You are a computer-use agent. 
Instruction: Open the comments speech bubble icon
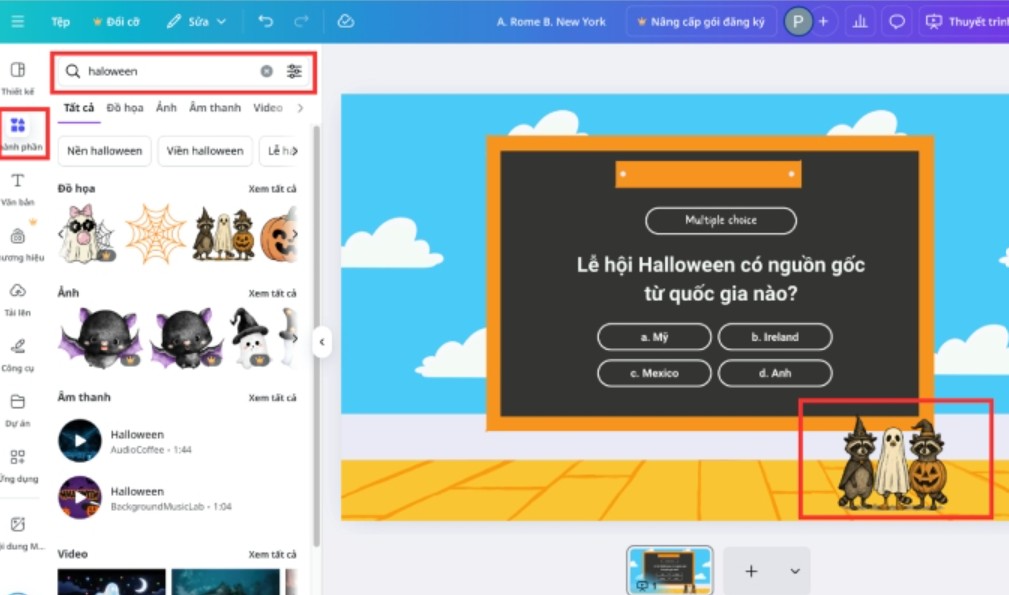897,21
